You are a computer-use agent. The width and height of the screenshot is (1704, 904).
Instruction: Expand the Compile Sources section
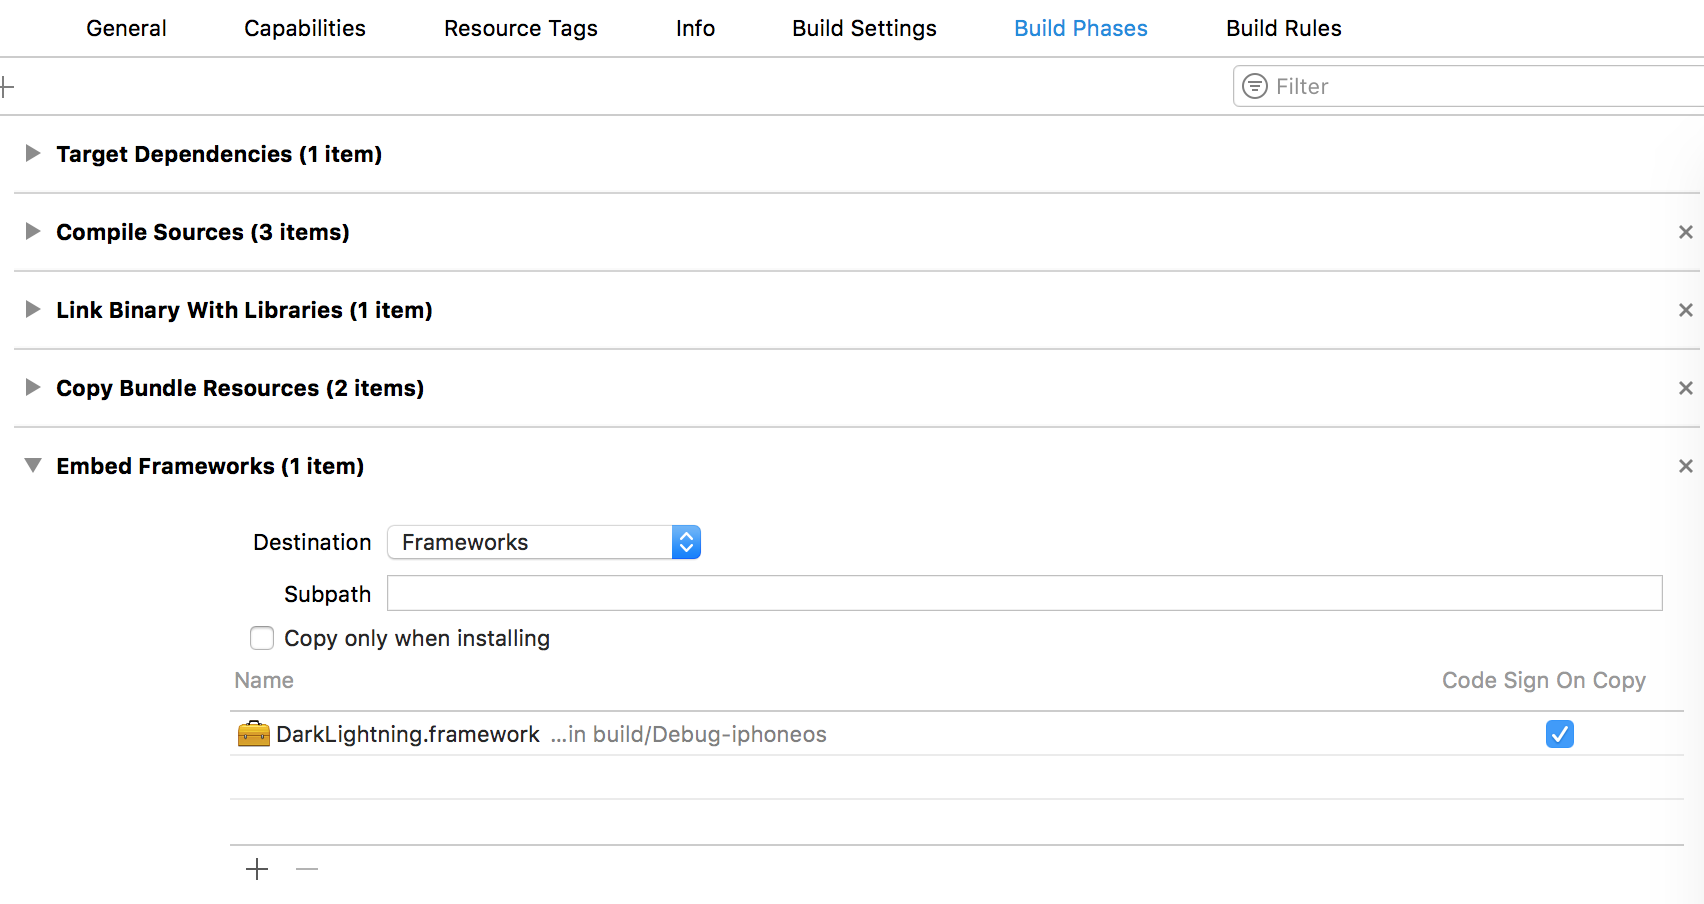pos(33,231)
